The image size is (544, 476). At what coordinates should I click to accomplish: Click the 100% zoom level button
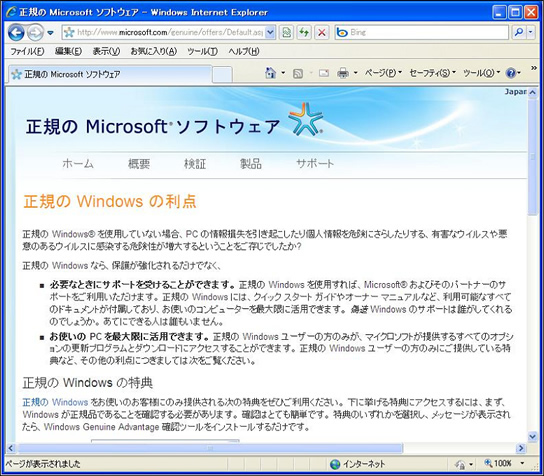[498, 463]
